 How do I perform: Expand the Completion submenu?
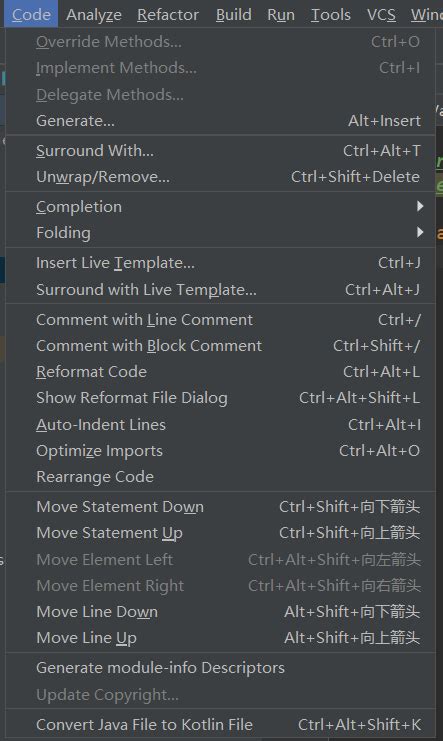tap(220, 207)
